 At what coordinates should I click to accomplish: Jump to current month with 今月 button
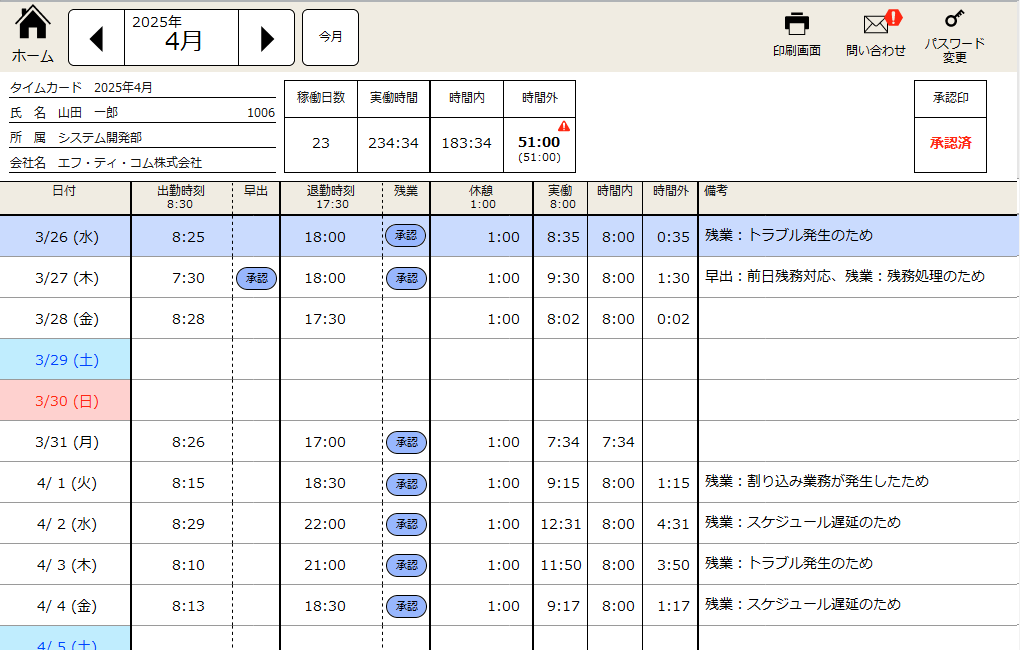[330, 37]
